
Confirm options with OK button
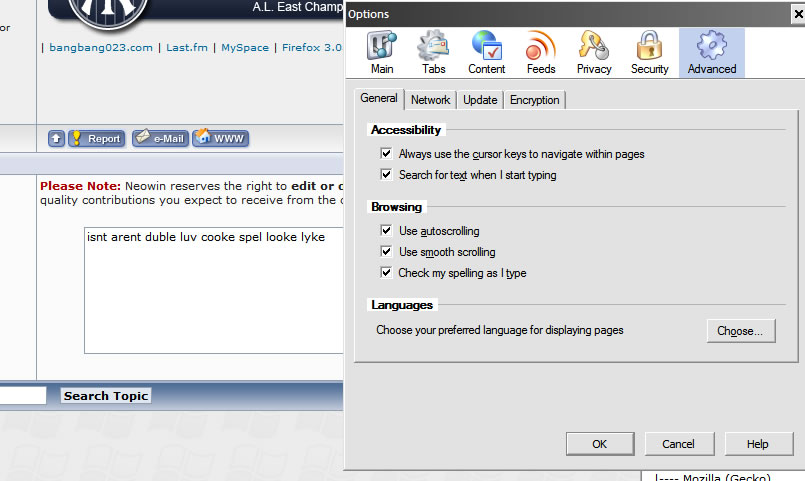coord(600,444)
